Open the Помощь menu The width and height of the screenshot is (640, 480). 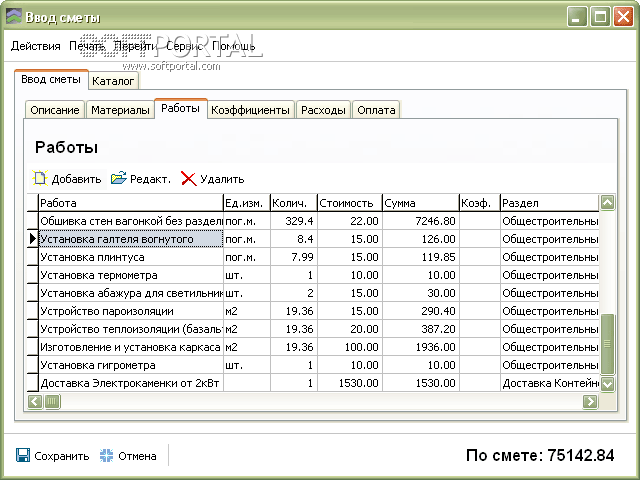click(233, 46)
